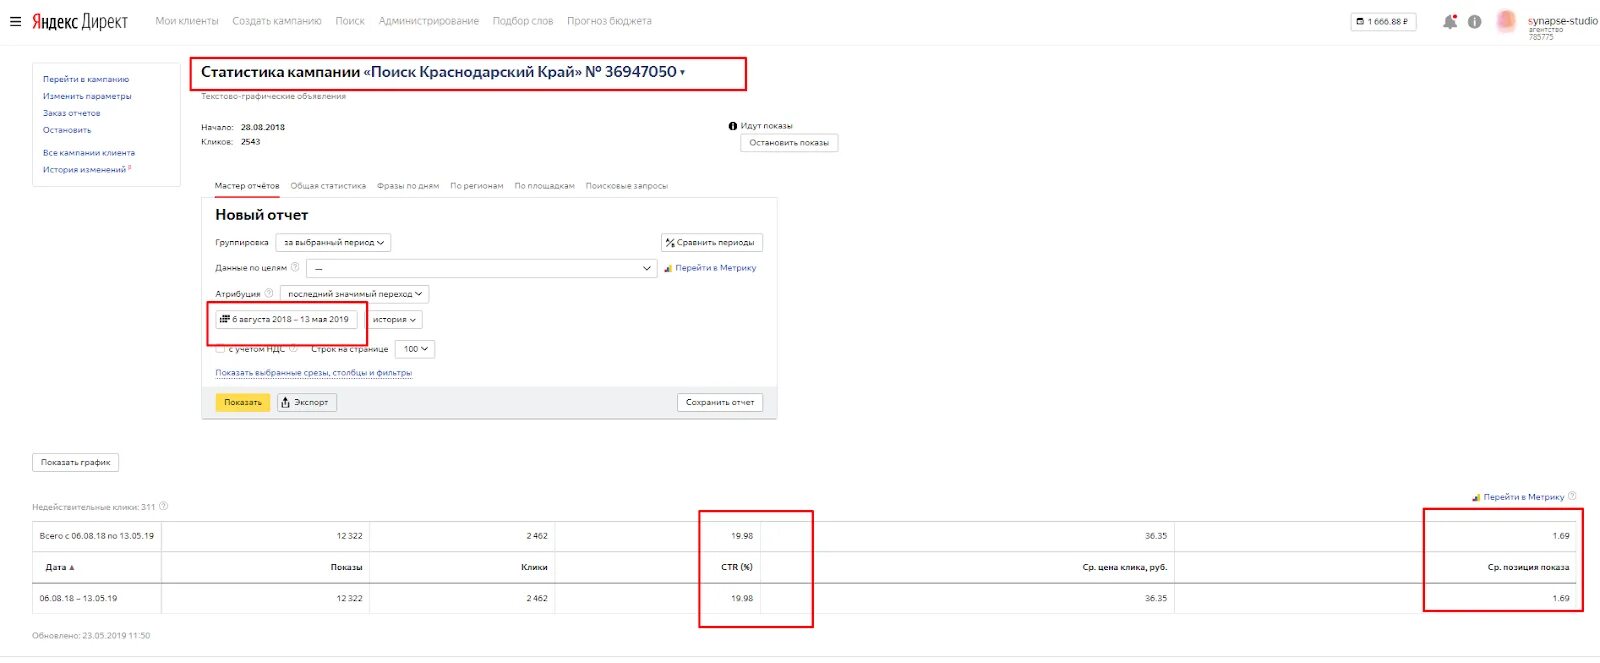Sort by CTR (%) column header
This screenshot has height=663, width=1600.
tap(737, 567)
